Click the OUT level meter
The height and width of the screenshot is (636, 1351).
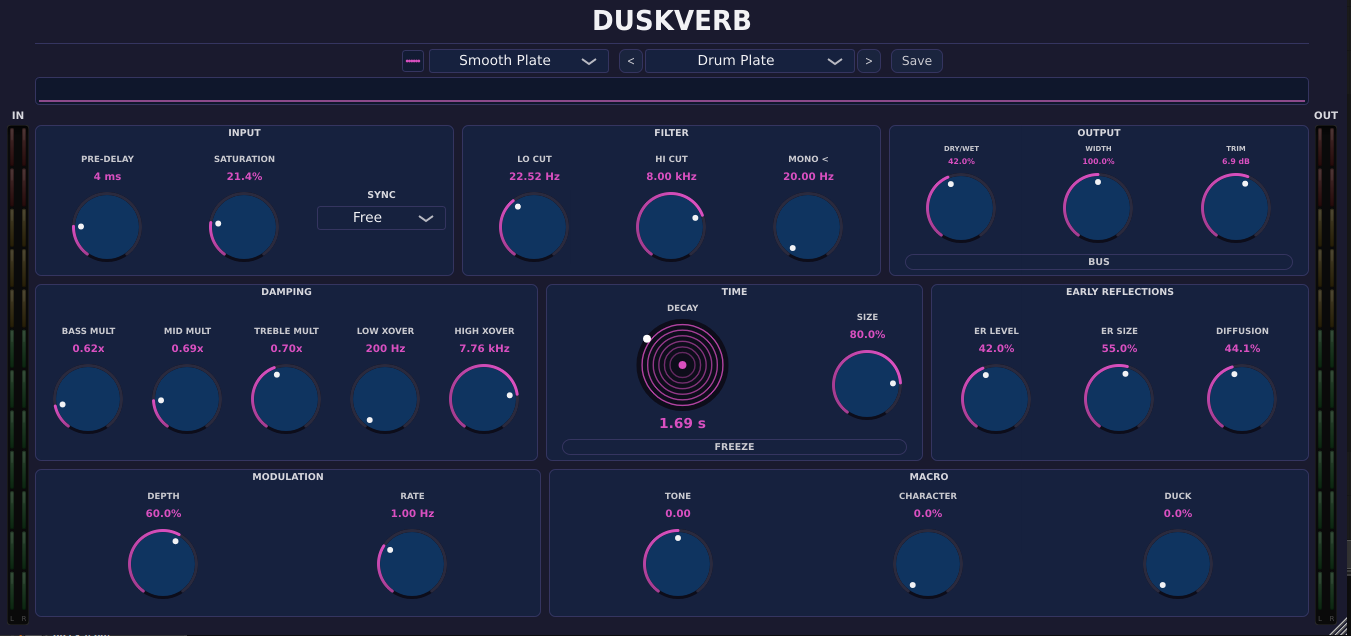(x=1326, y=374)
